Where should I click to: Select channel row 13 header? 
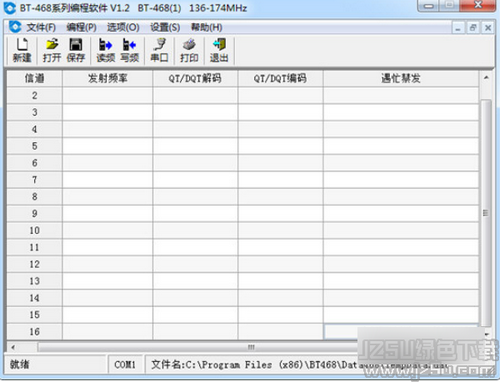click(34, 281)
